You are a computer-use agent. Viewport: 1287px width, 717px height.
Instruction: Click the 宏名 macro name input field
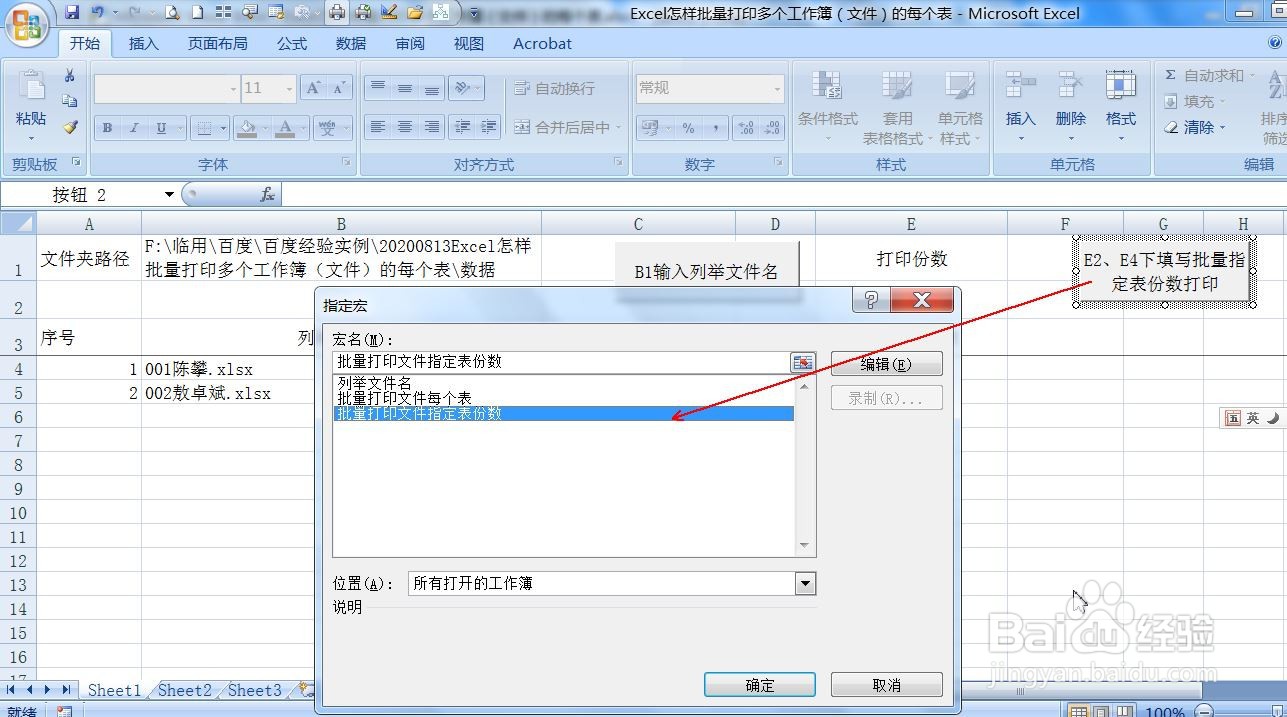[x=562, y=362]
